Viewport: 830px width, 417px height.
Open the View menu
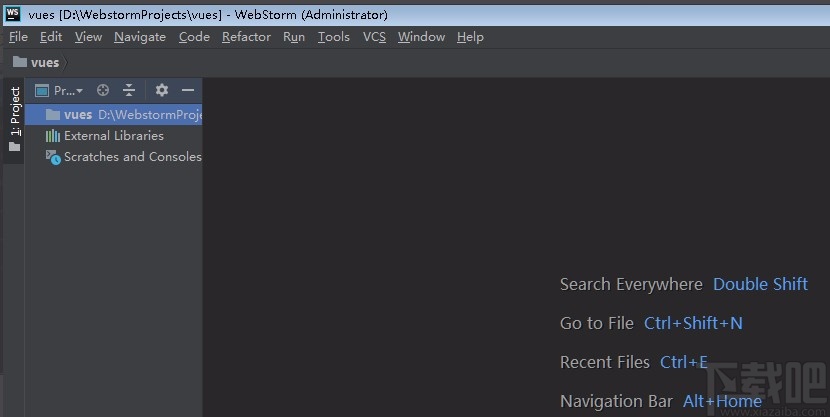point(88,37)
